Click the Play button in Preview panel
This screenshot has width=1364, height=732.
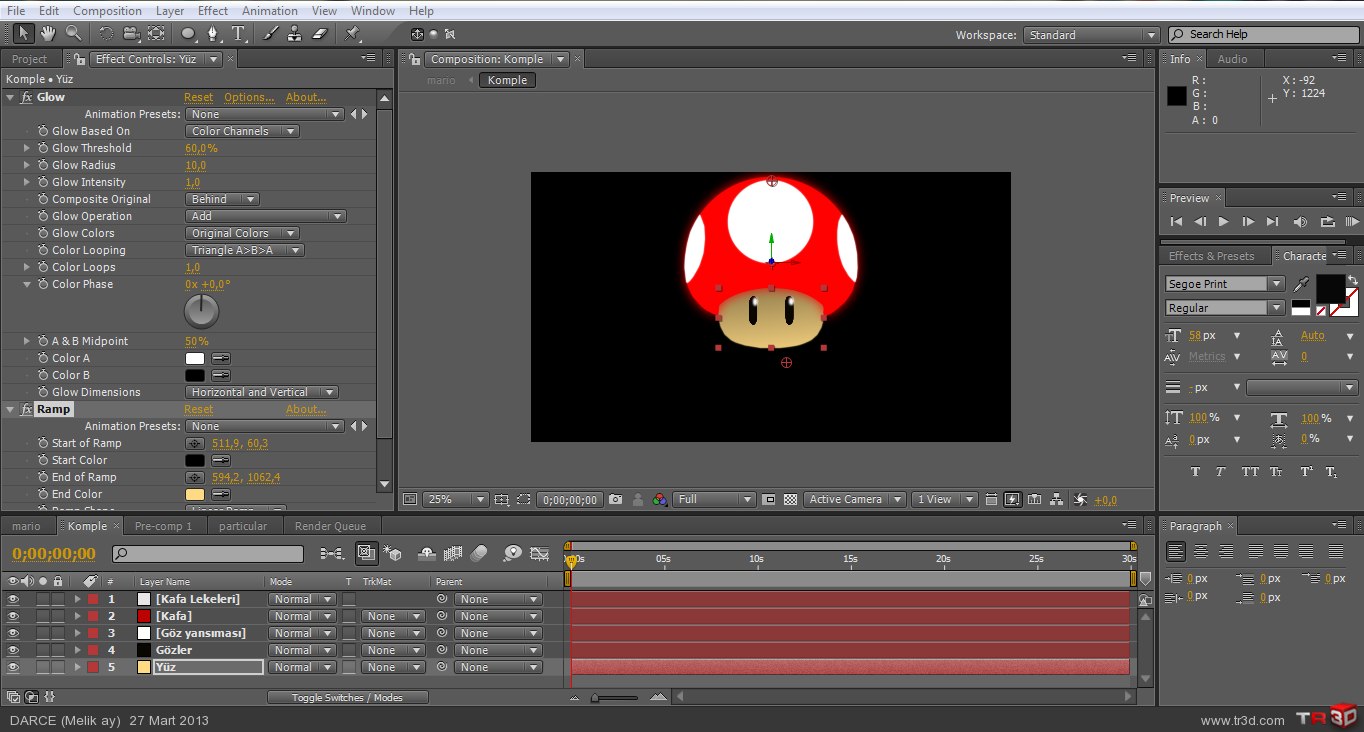click(x=1223, y=222)
